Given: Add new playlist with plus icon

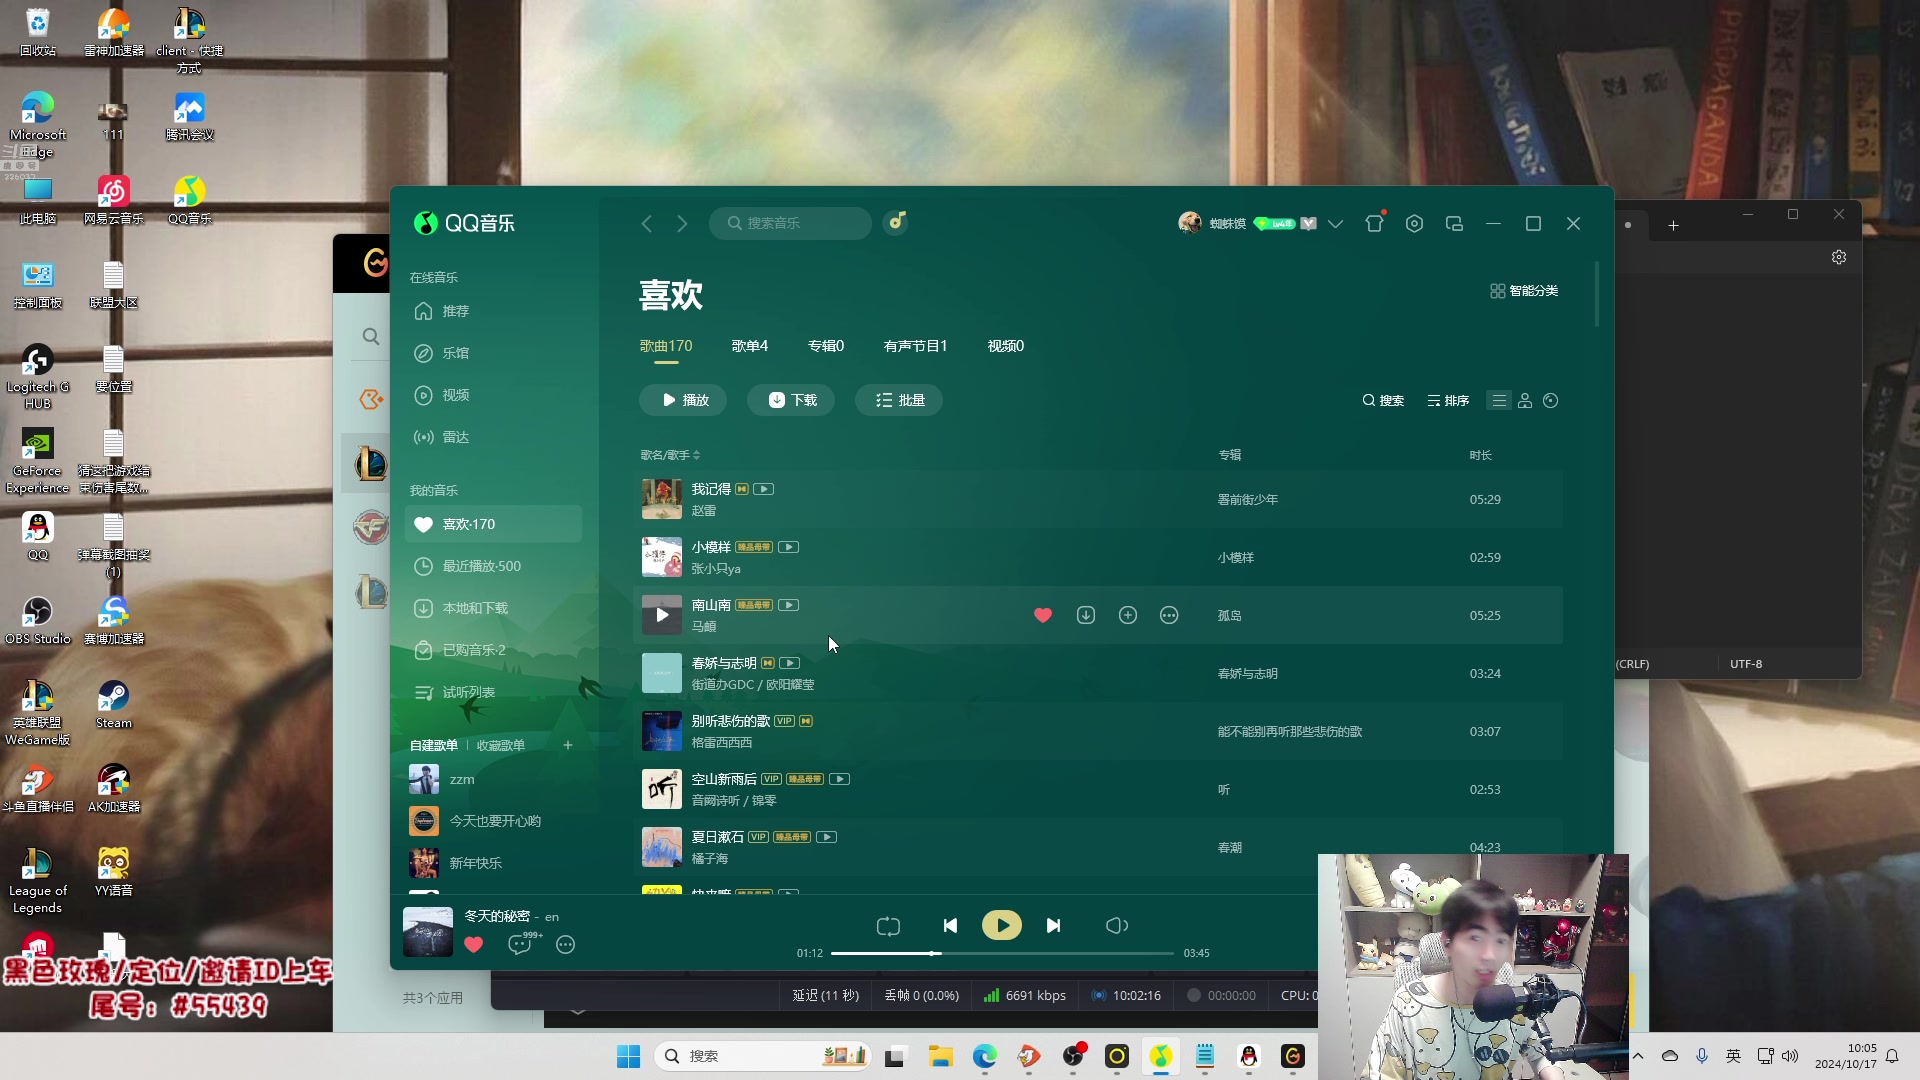Looking at the screenshot, I should point(568,745).
